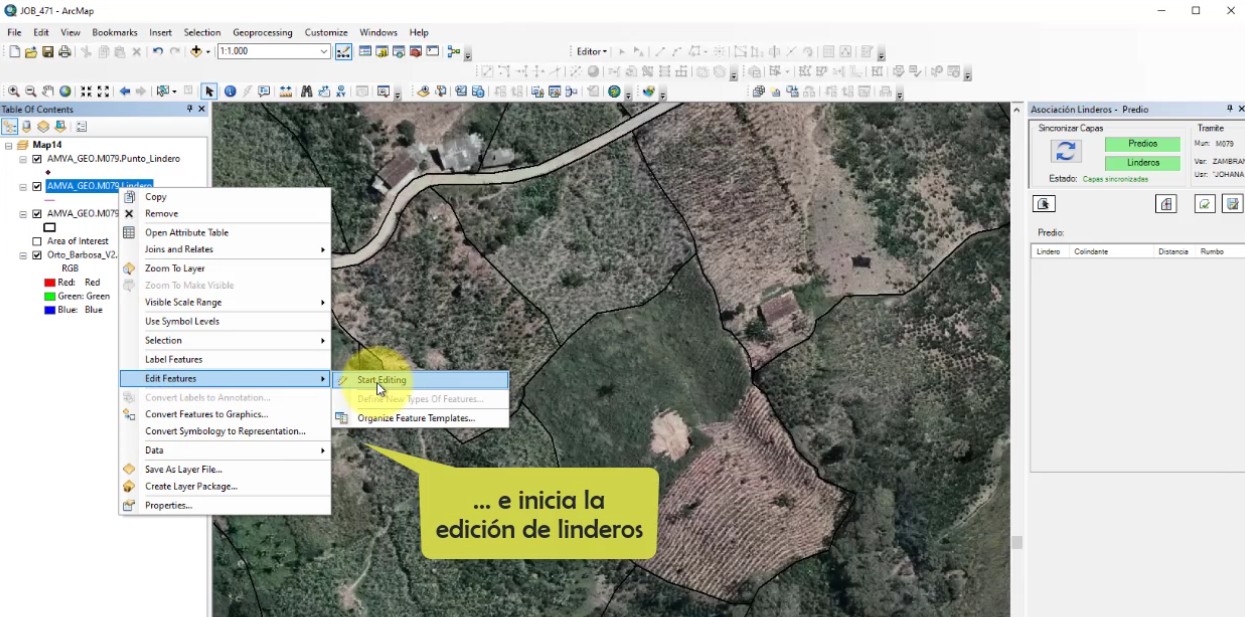Open the Geoprocessing menu
This screenshot has width=1245, height=617.
[x=260, y=33]
